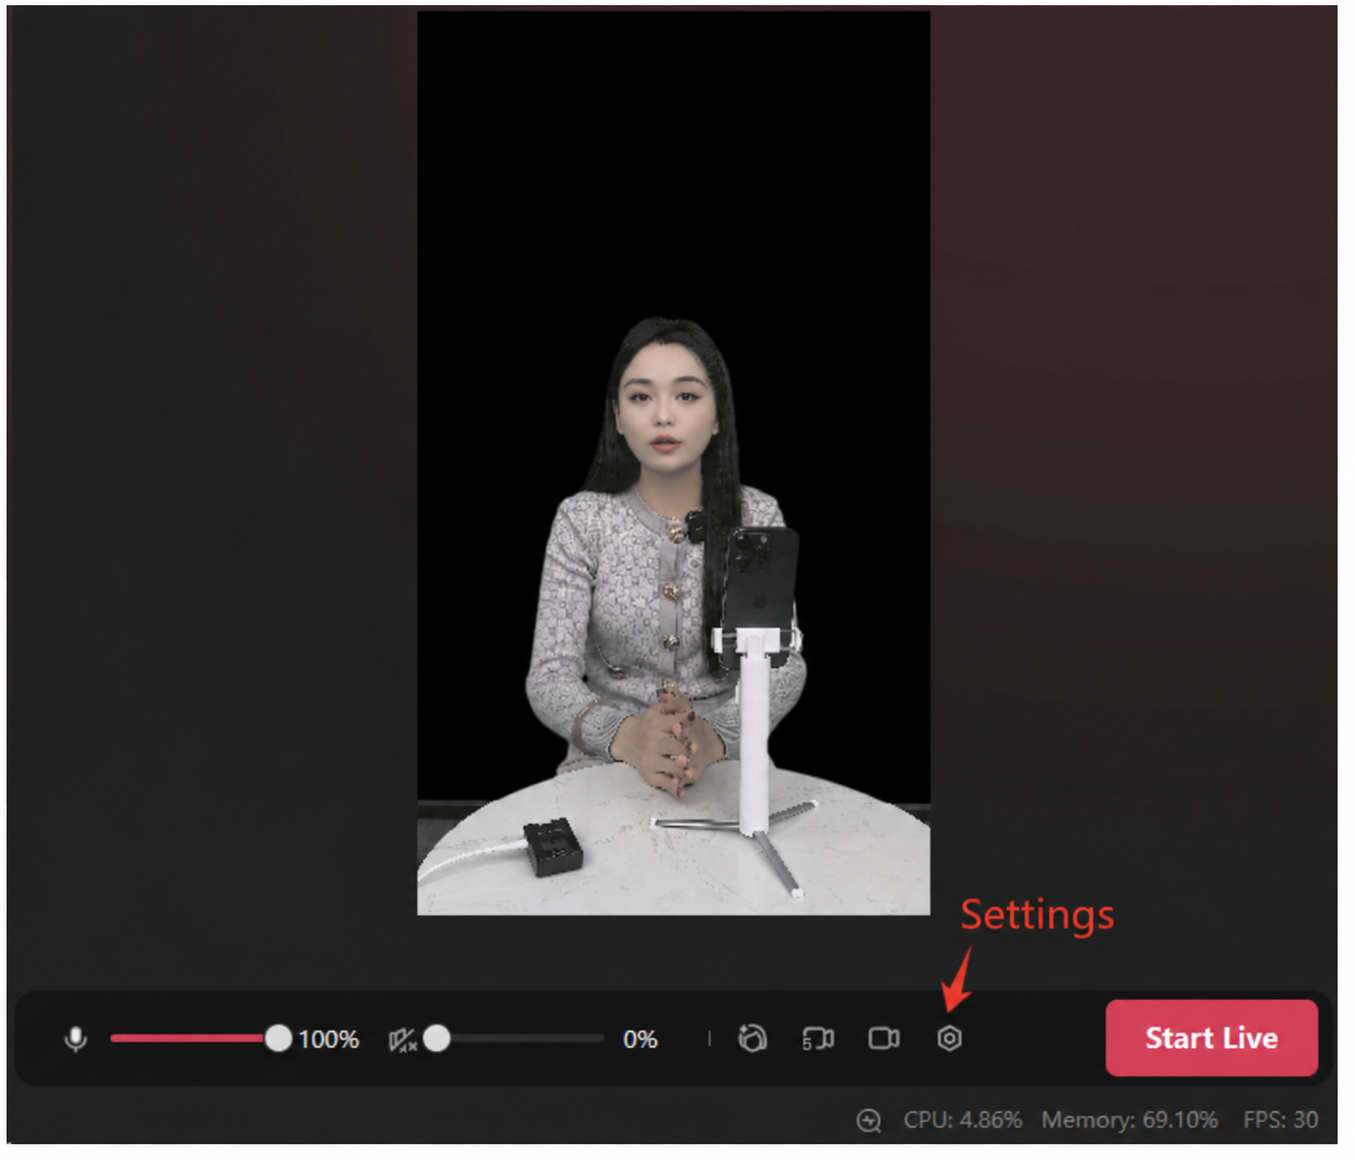Click the live video preview

coord(673,463)
